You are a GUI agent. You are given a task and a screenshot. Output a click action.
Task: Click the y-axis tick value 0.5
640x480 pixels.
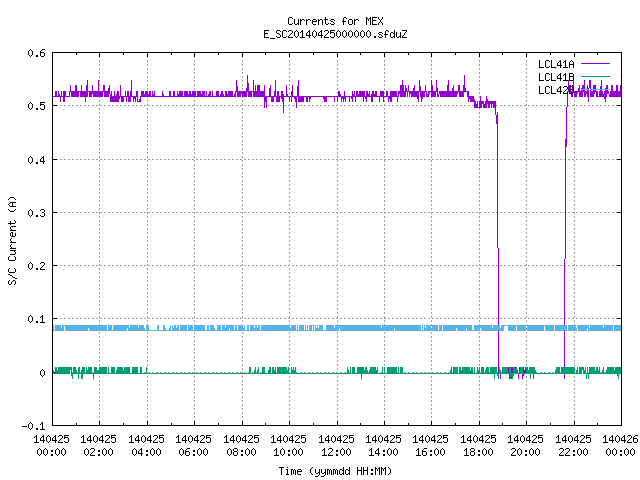point(36,106)
